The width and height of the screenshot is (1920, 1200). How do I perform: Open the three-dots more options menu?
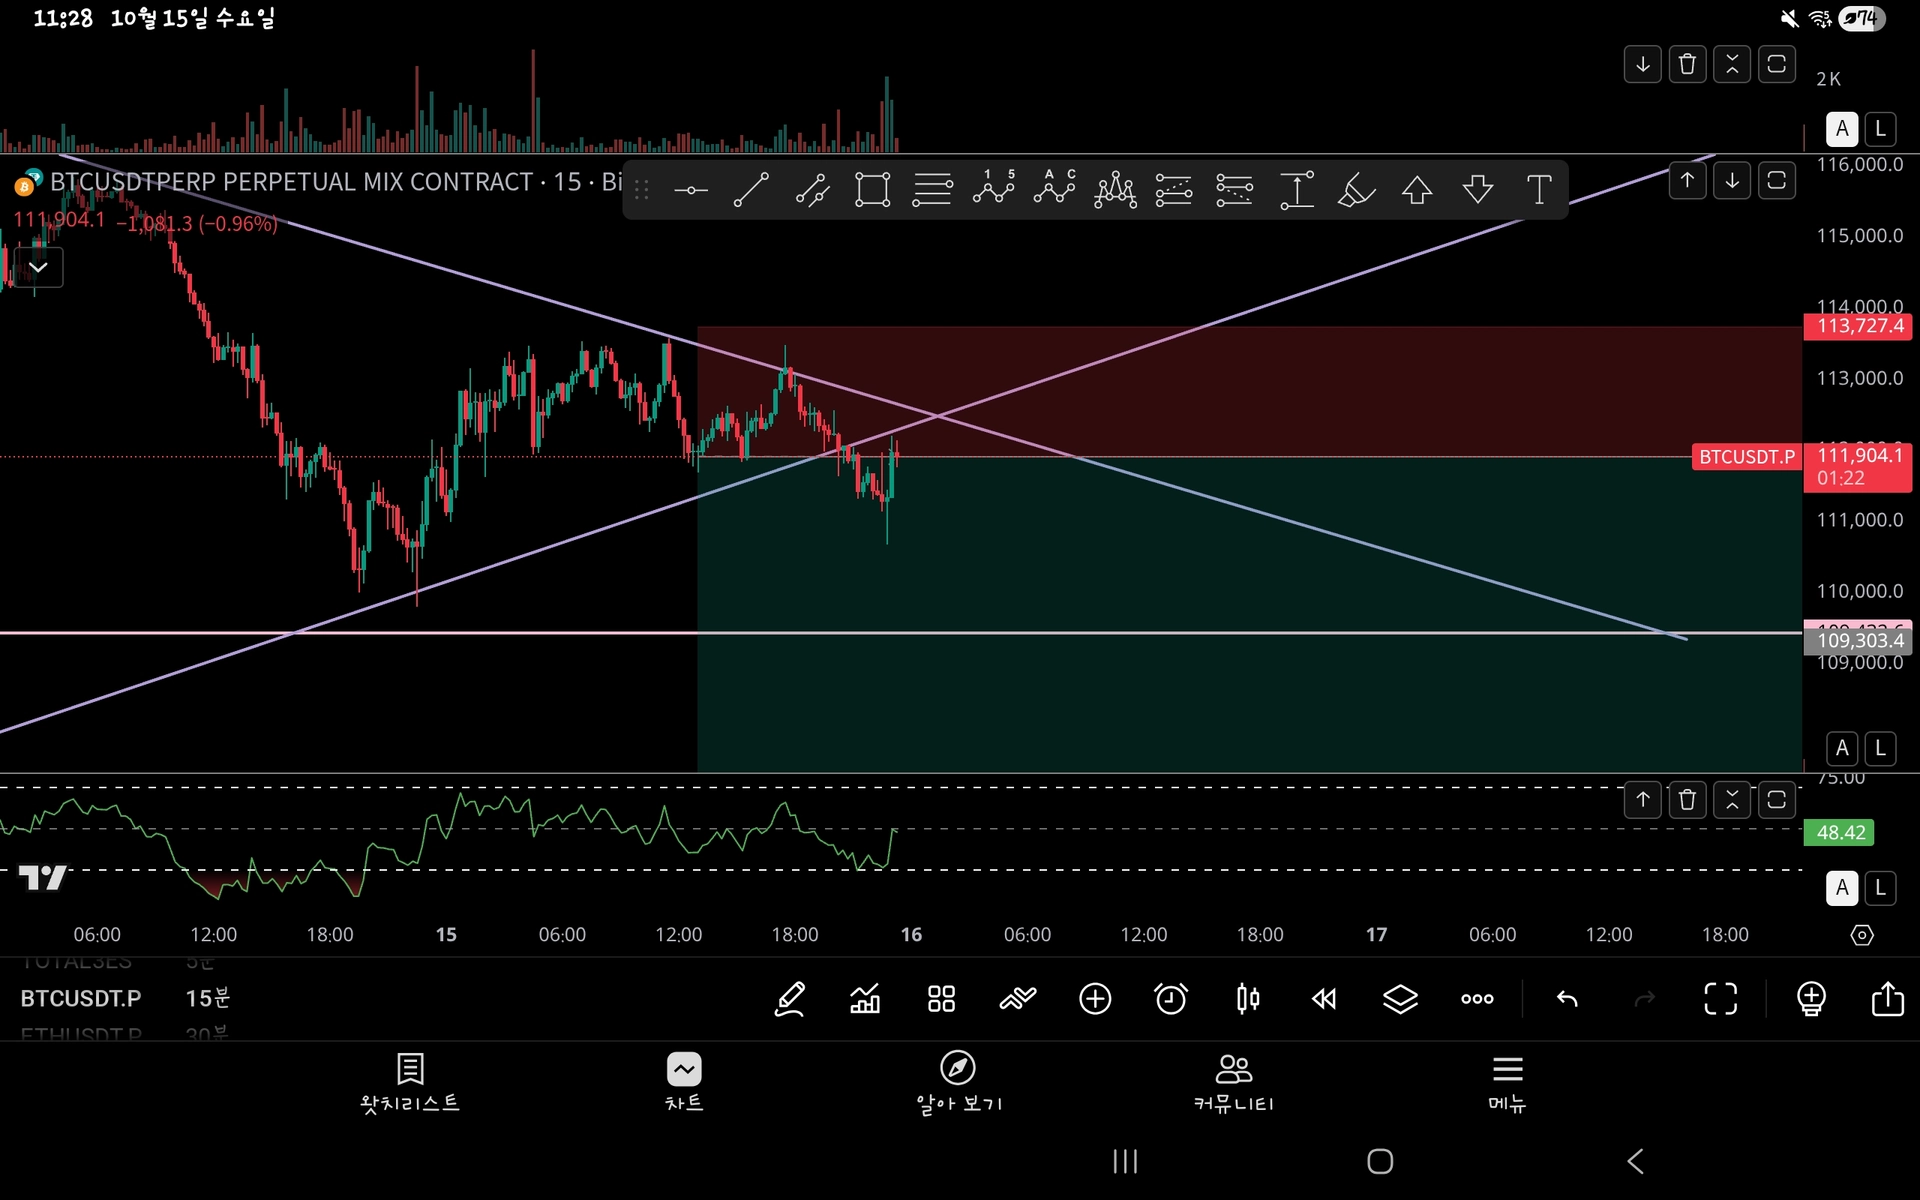click(1477, 998)
